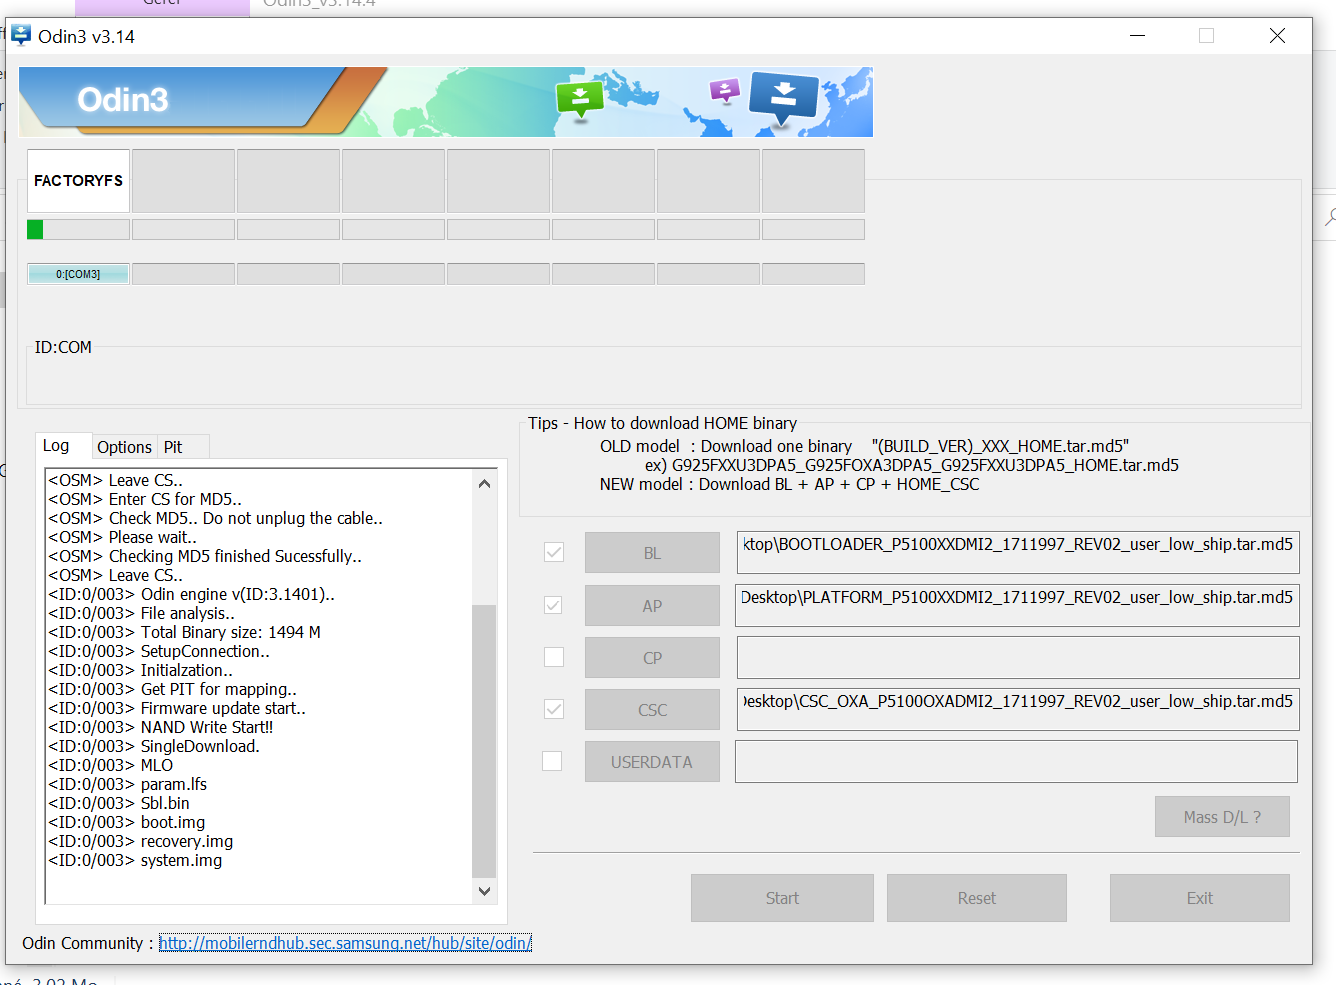Switch to the Options tab
The image size is (1336, 985).
[x=124, y=447]
